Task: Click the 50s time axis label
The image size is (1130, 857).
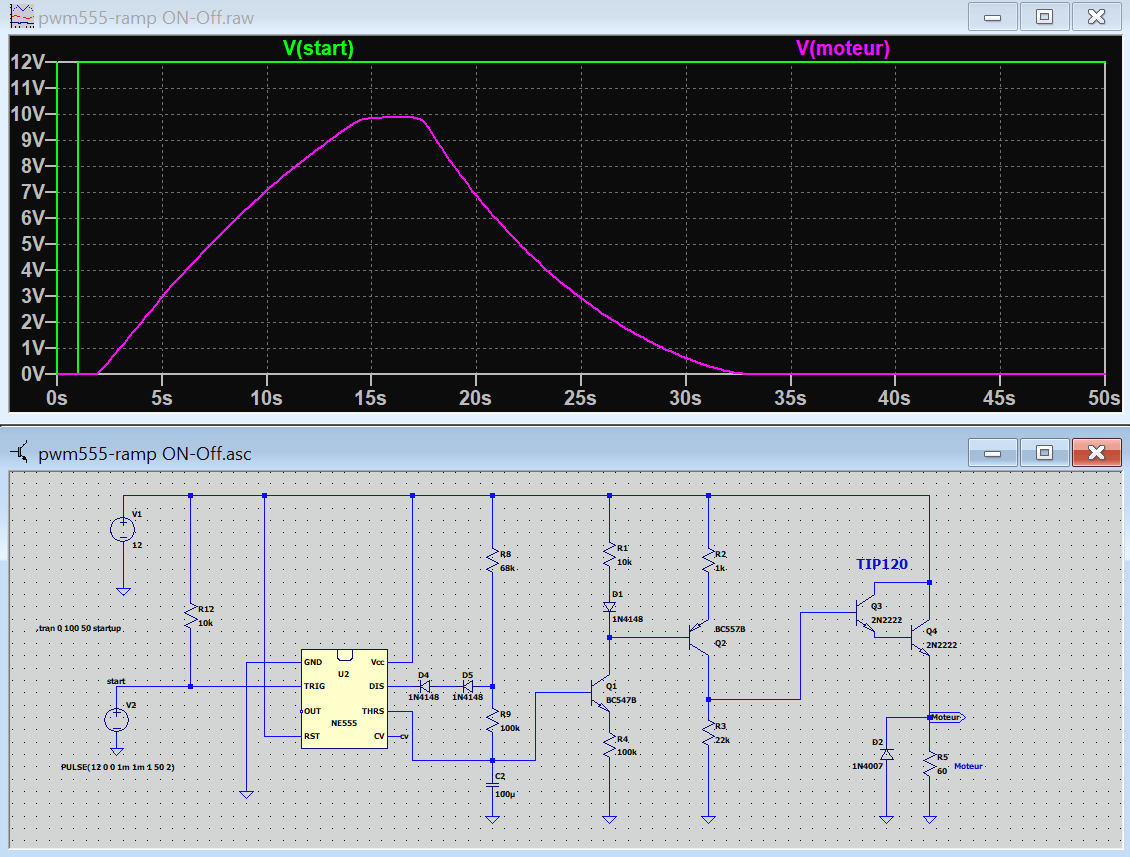Action: point(1103,398)
